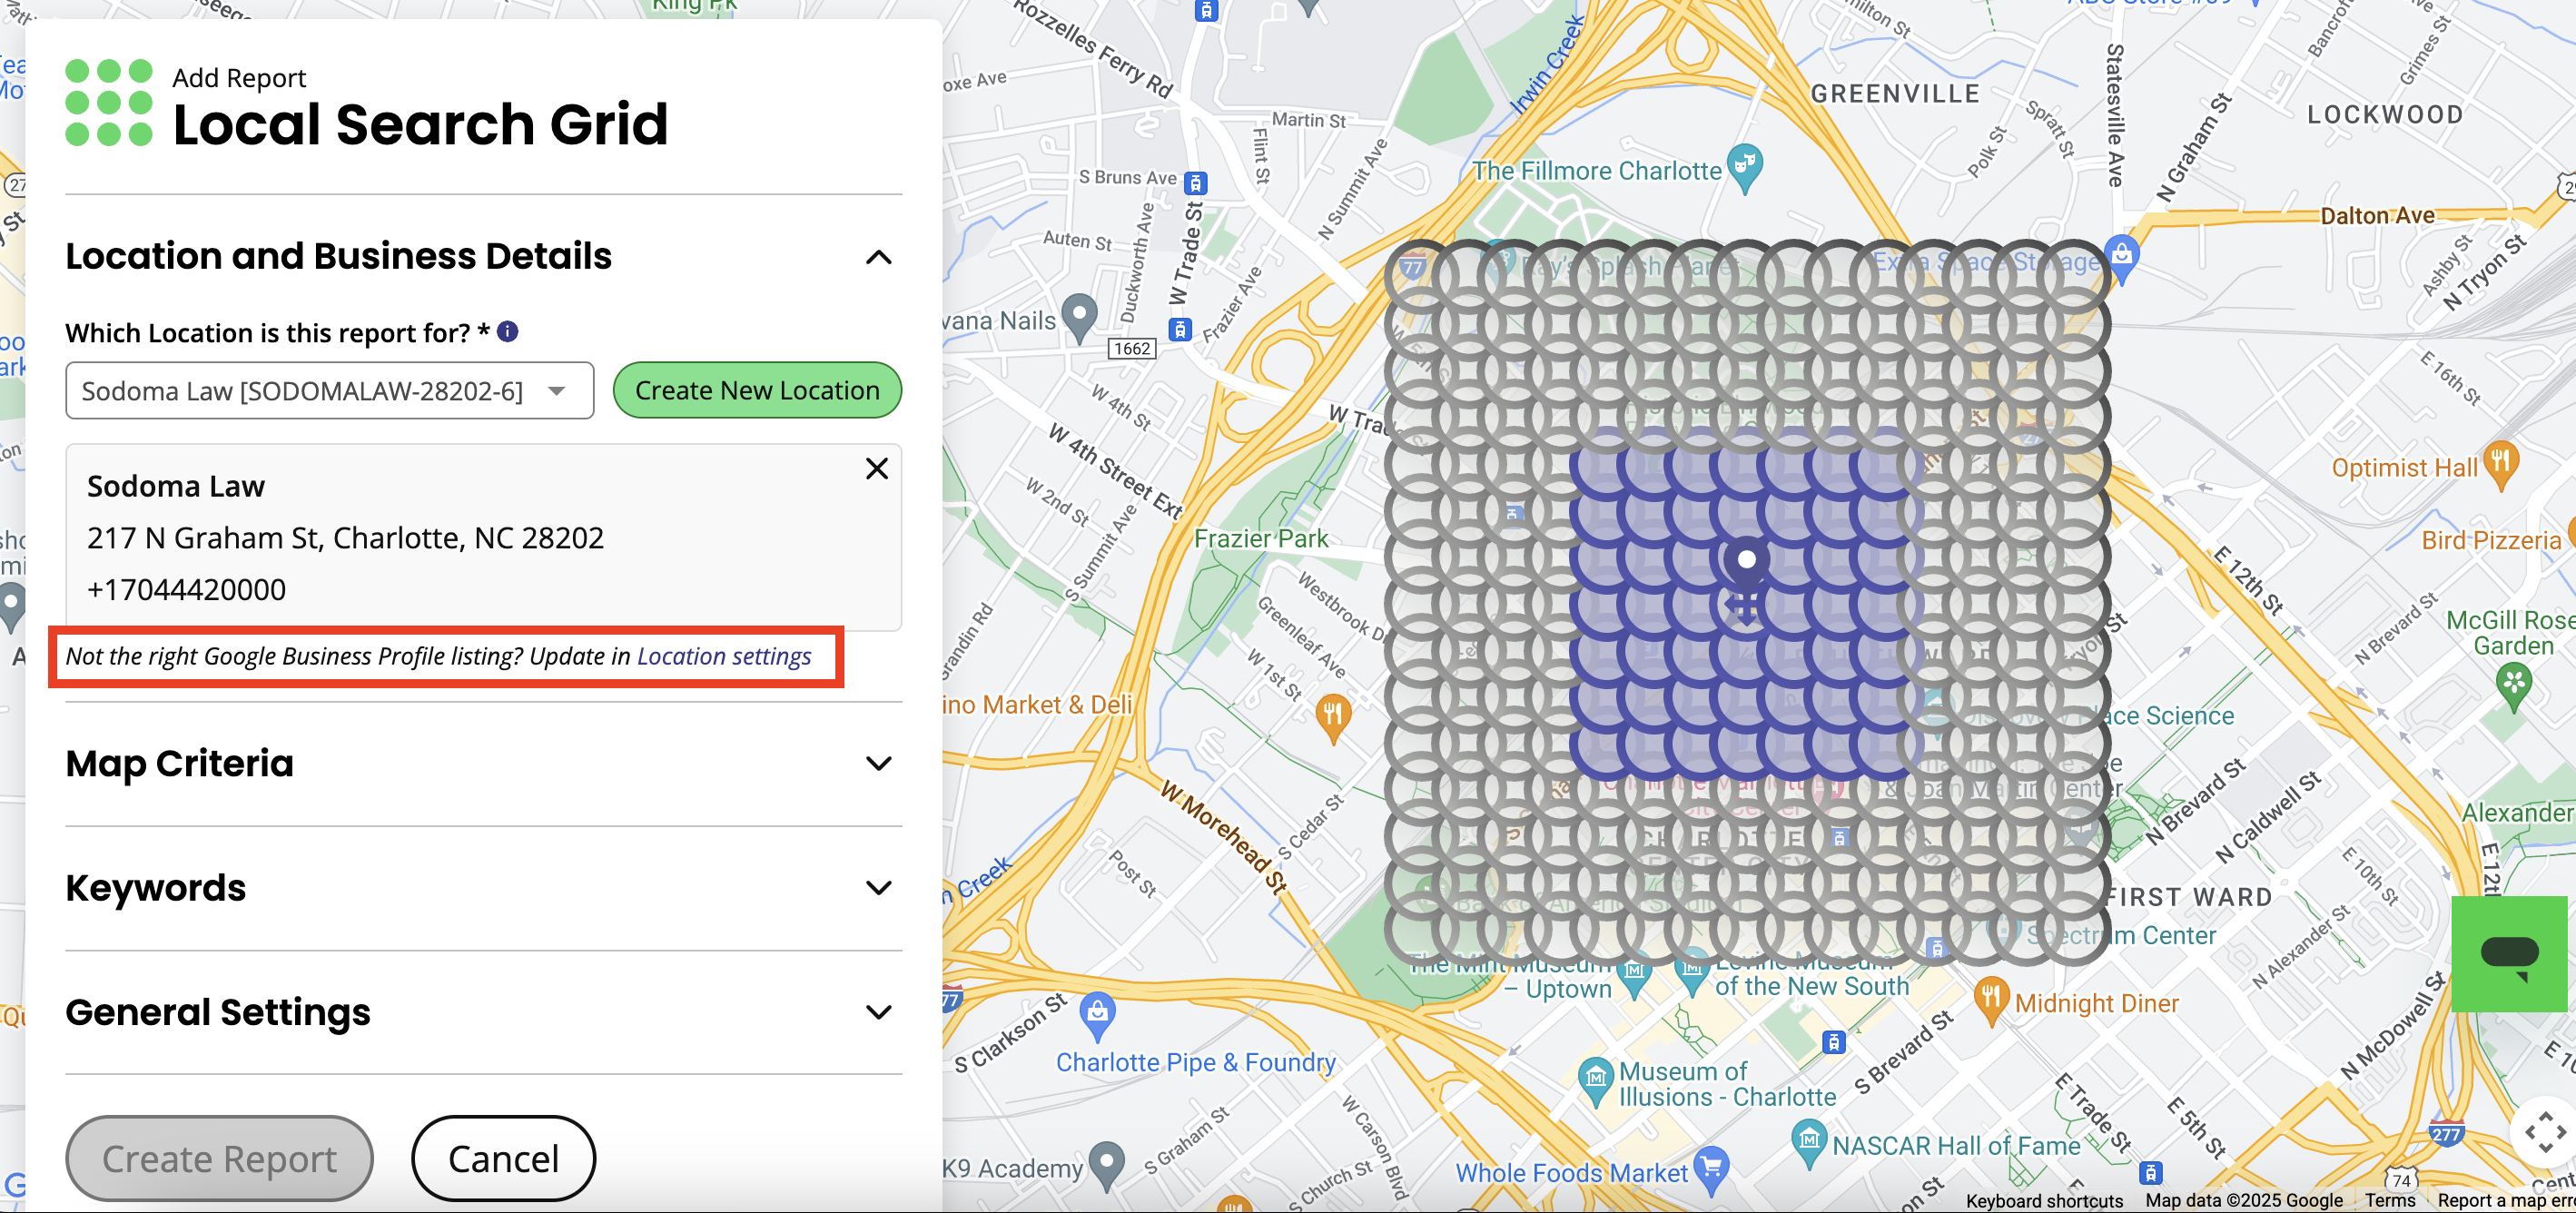Screen dimensions: 2576x1213
Task: Toggle fullscreen map view
Action: tap(2544, 1133)
